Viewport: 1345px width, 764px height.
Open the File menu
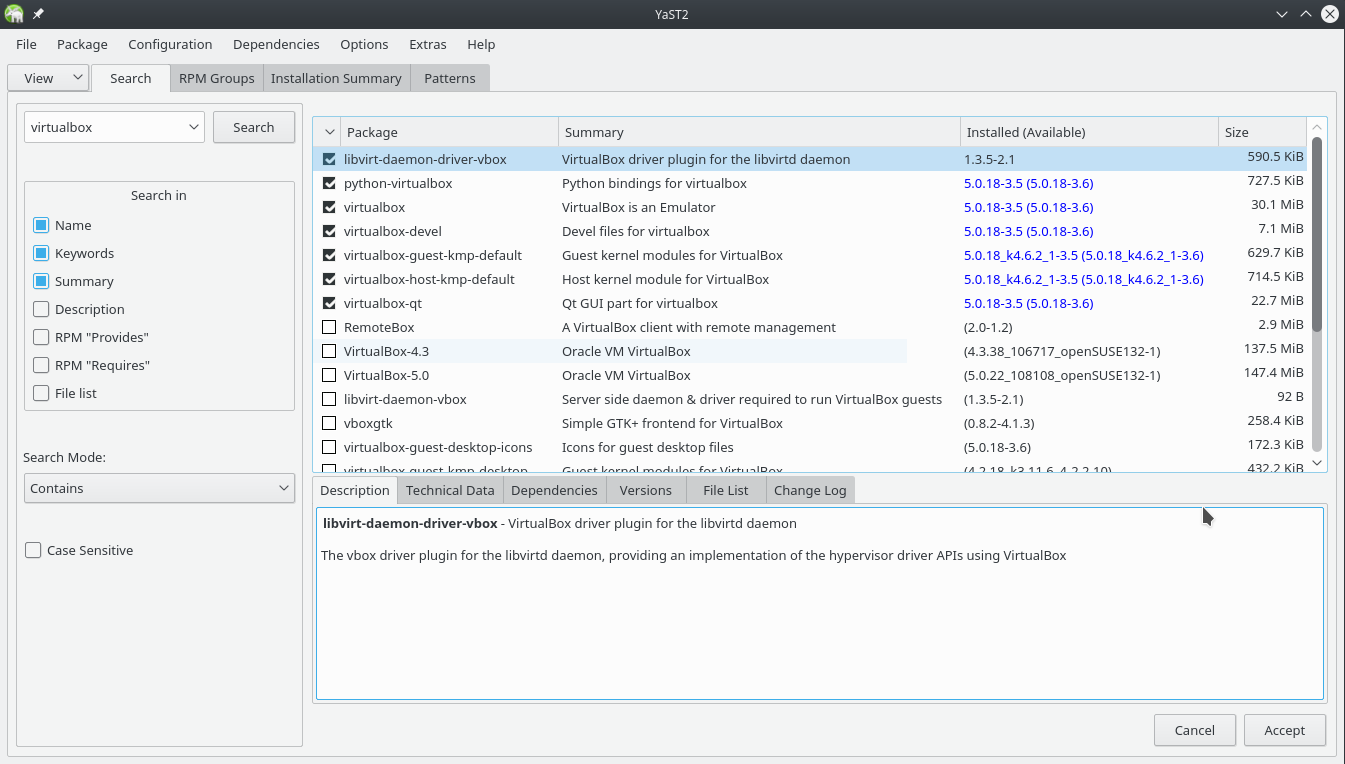(x=26, y=44)
